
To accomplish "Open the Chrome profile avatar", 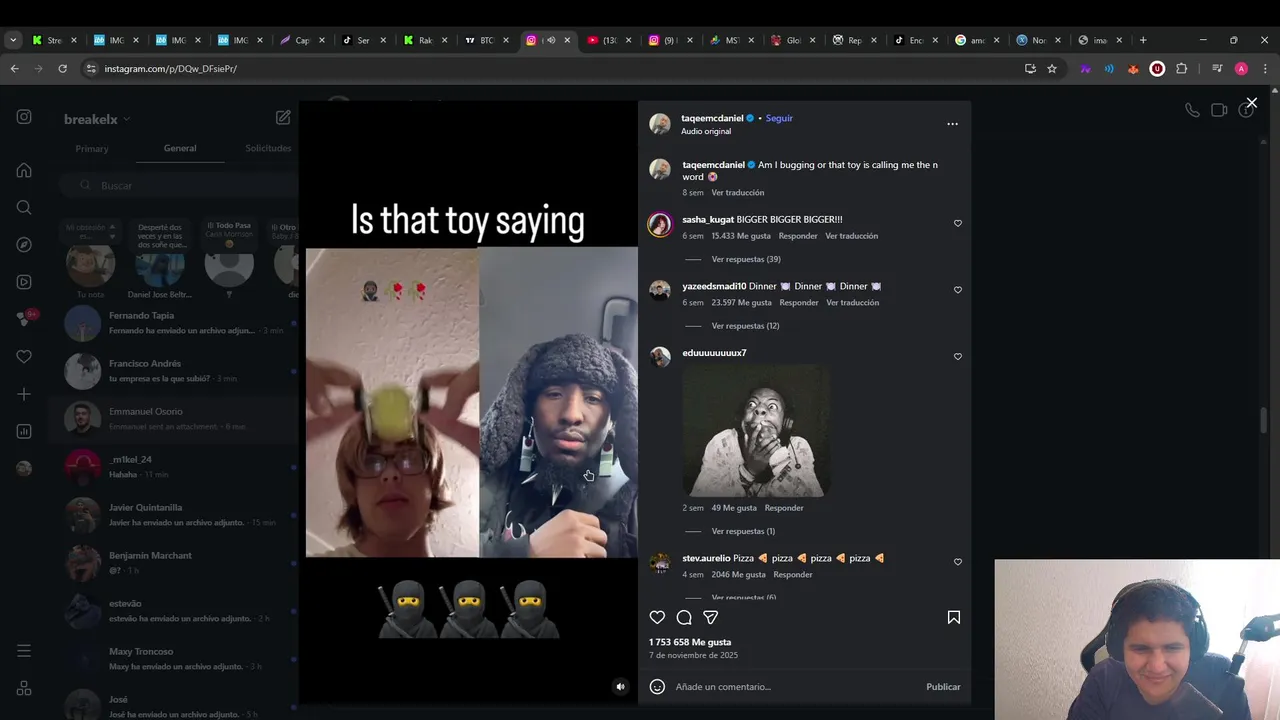I will tap(1241, 68).
